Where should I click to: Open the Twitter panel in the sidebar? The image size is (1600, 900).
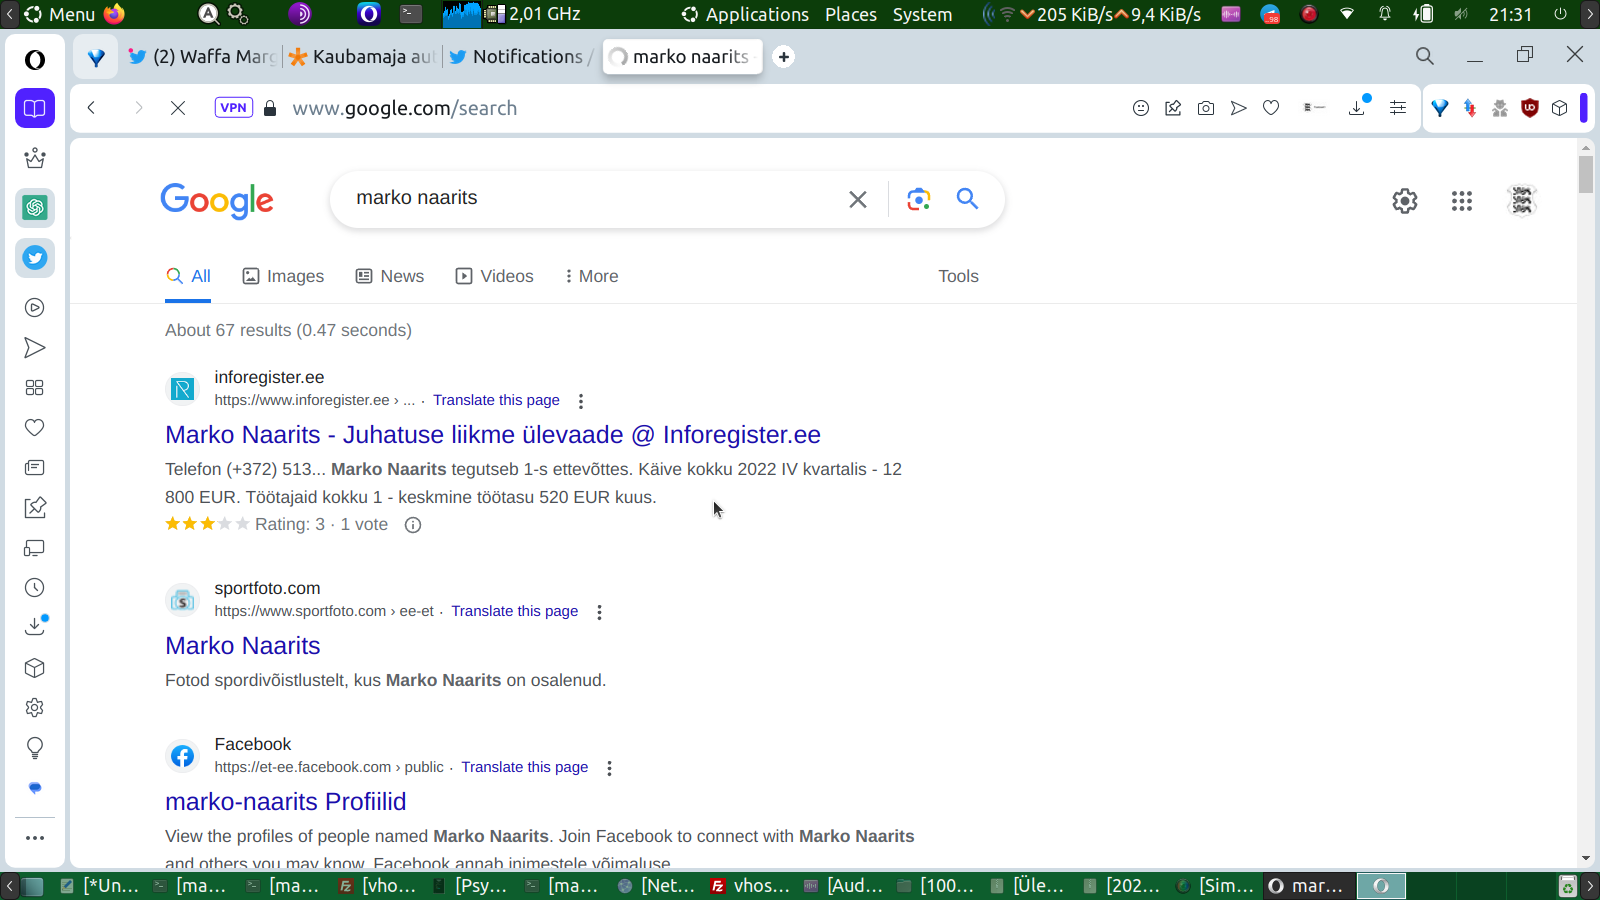35,258
